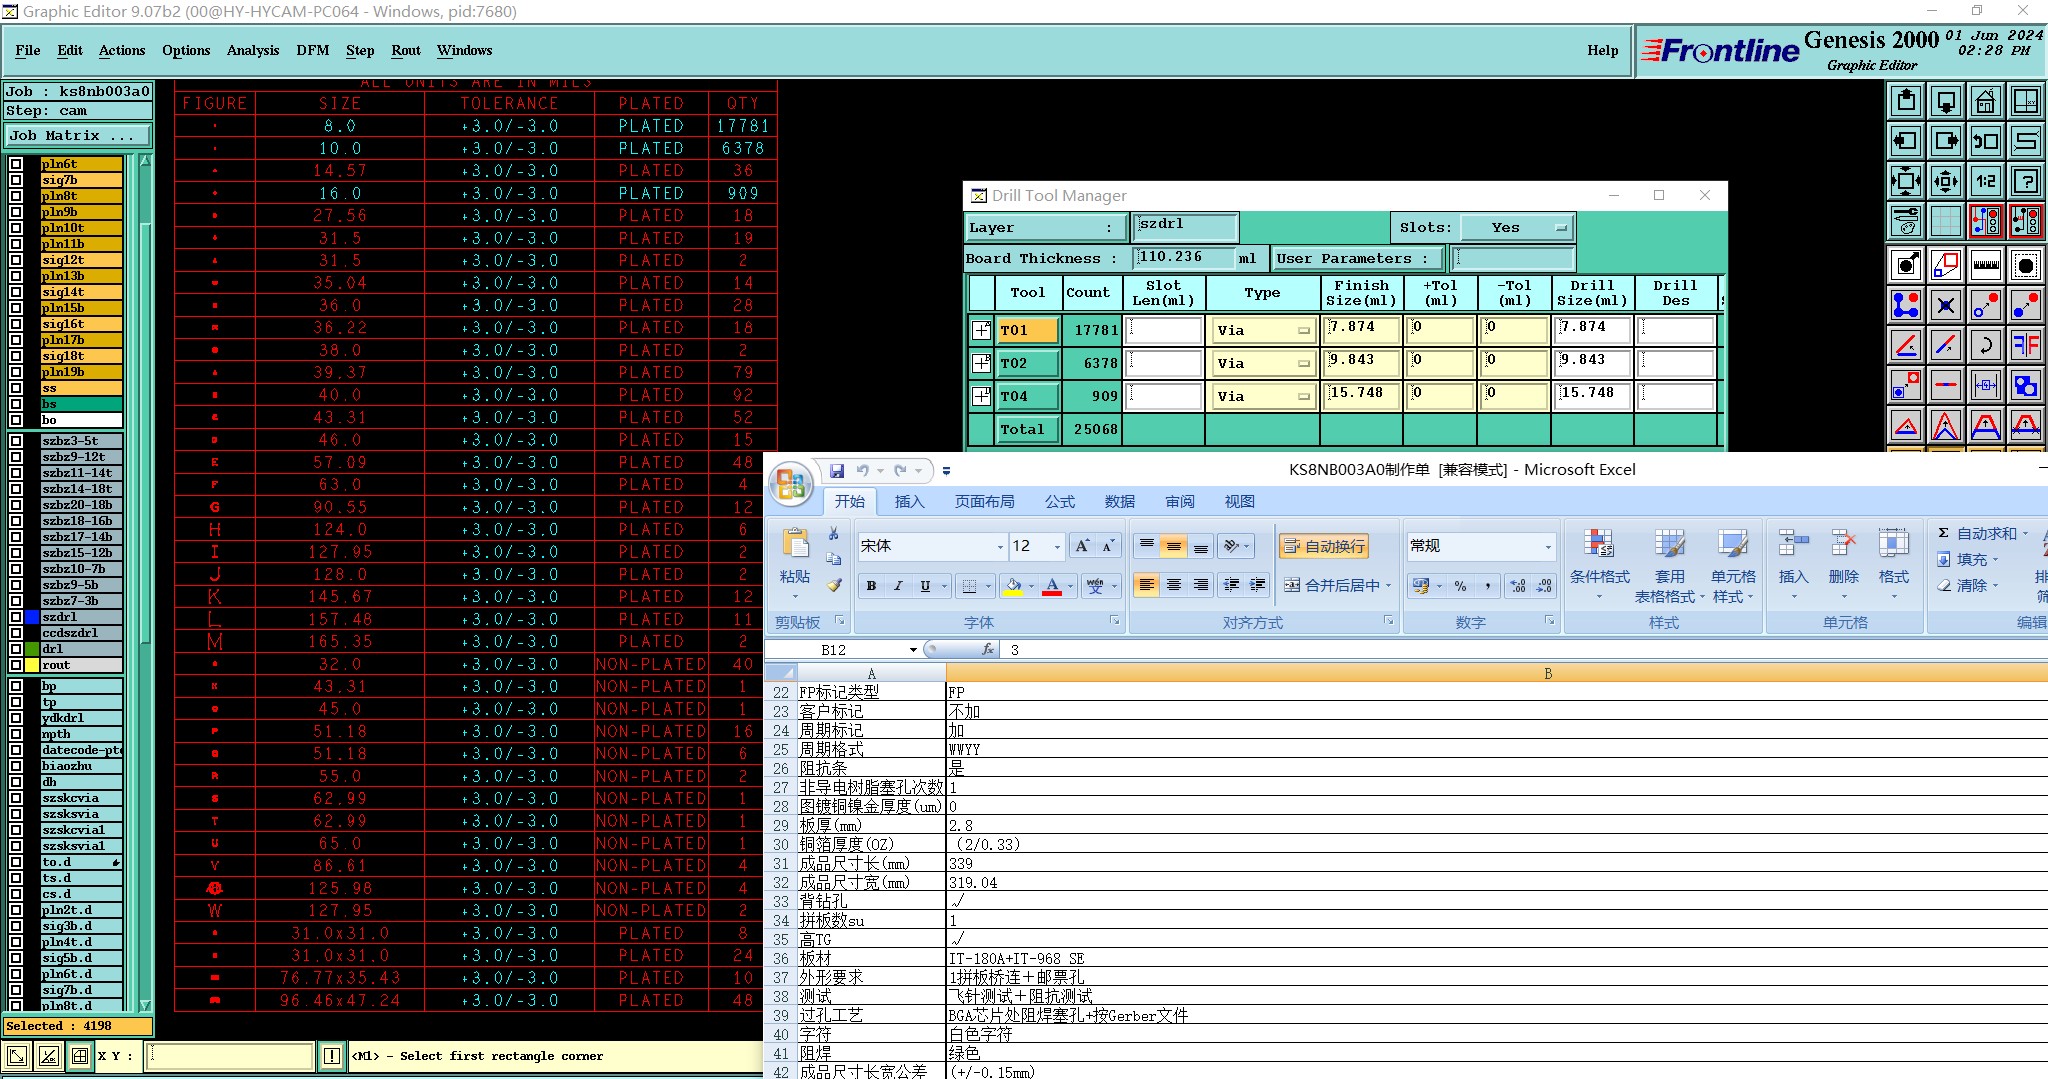Click the yellow fill color swatch button
Screen dimensions: 2048x1079
tap(1013, 586)
